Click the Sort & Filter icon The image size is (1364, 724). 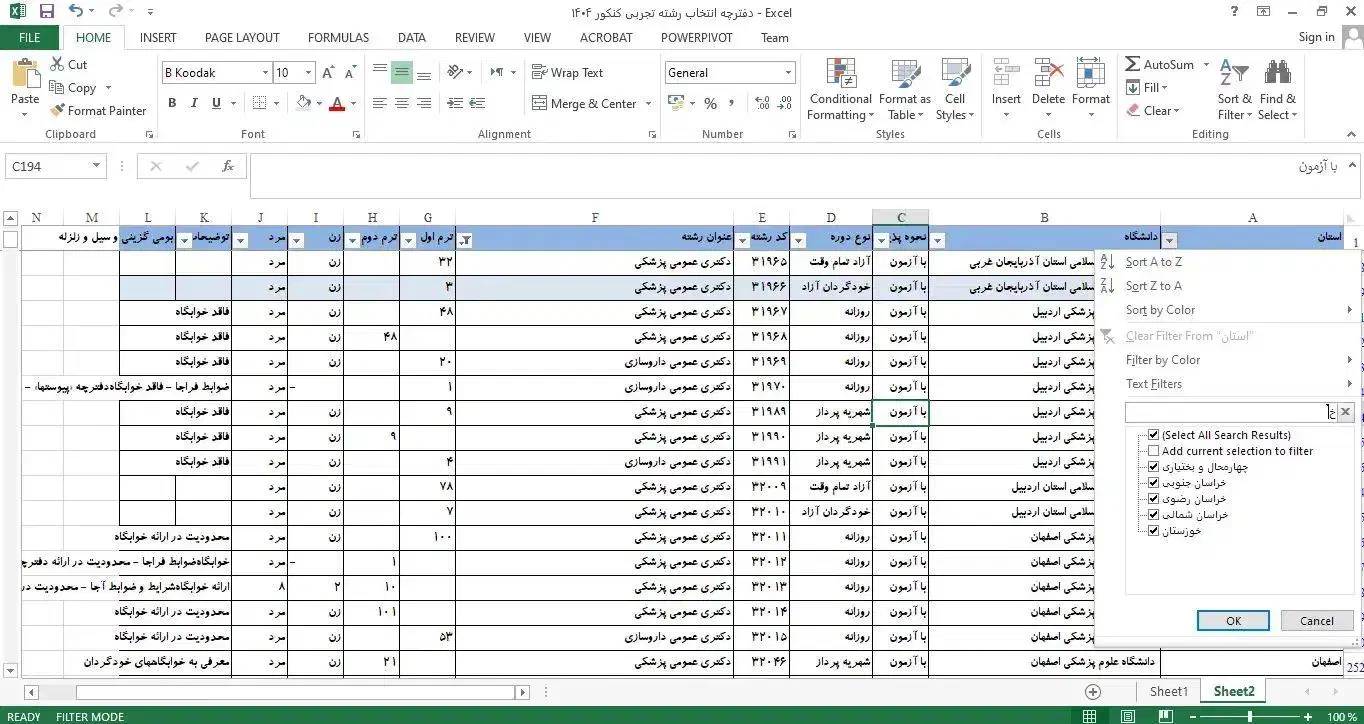pos(1234,89)
